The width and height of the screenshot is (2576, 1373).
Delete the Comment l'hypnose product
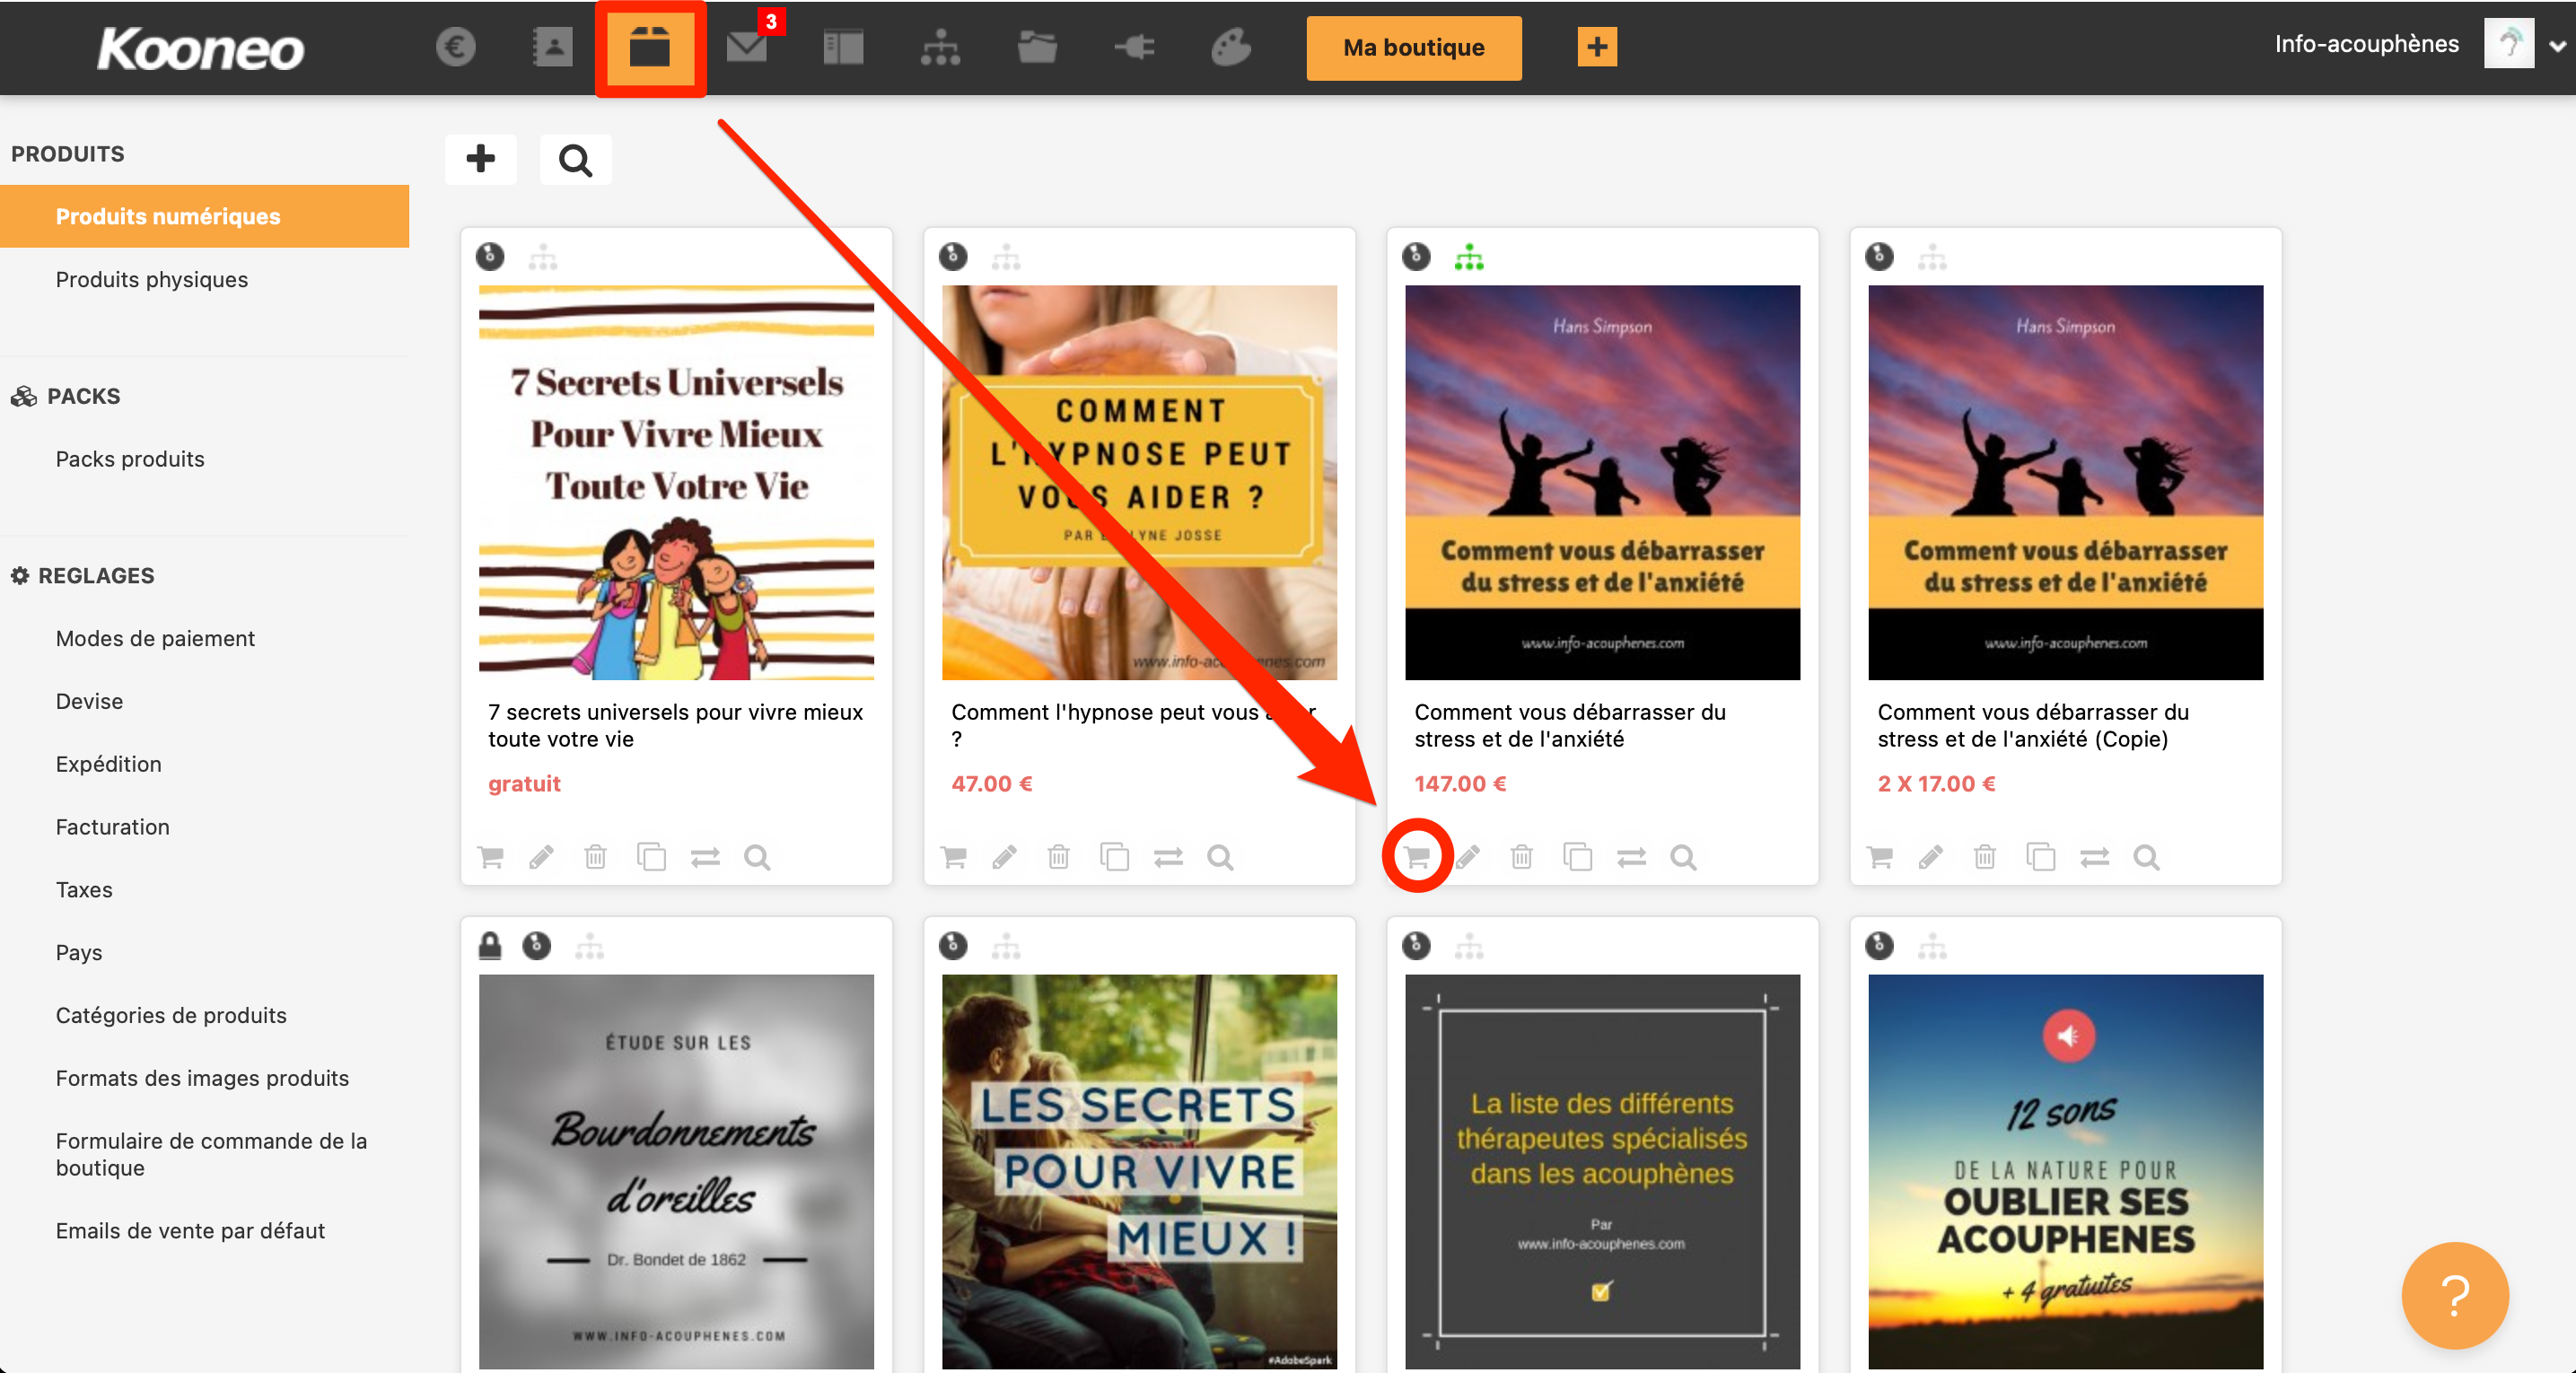[1058, 857]
